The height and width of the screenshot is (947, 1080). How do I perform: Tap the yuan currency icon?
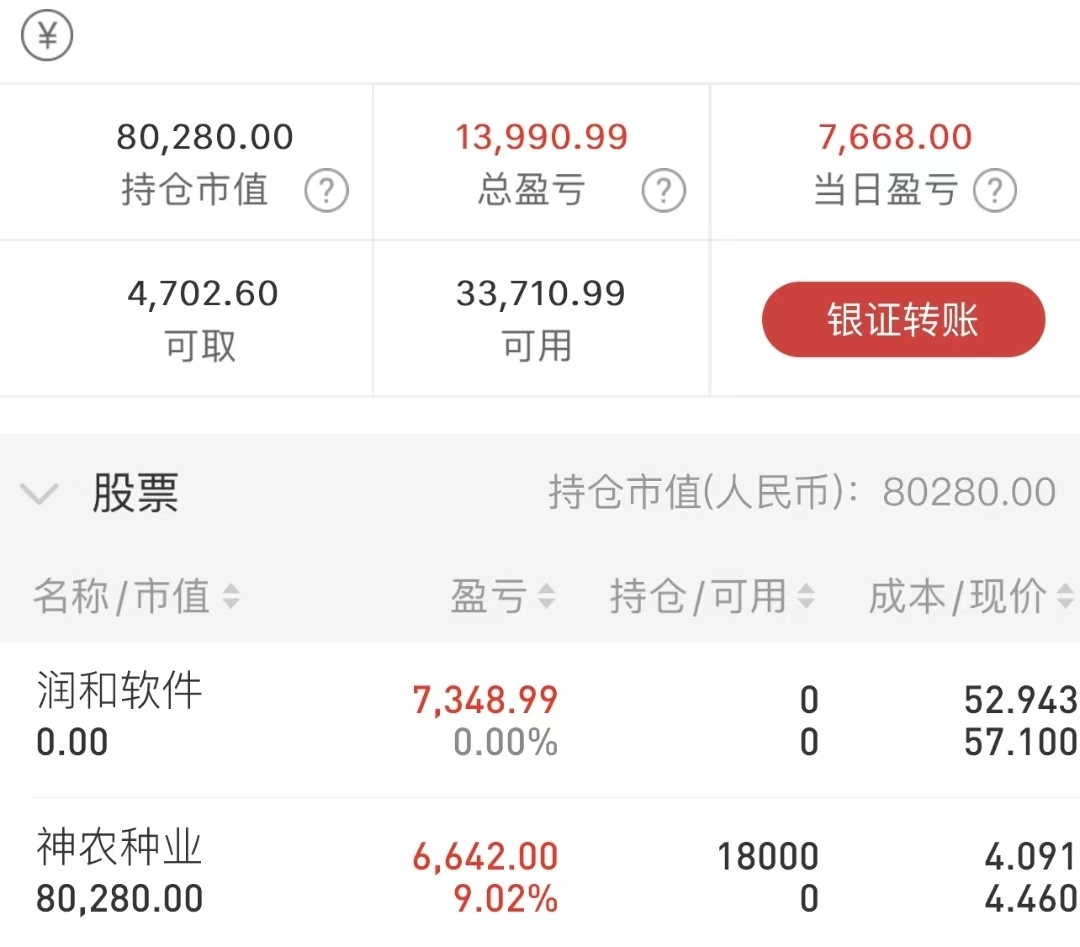47,35
